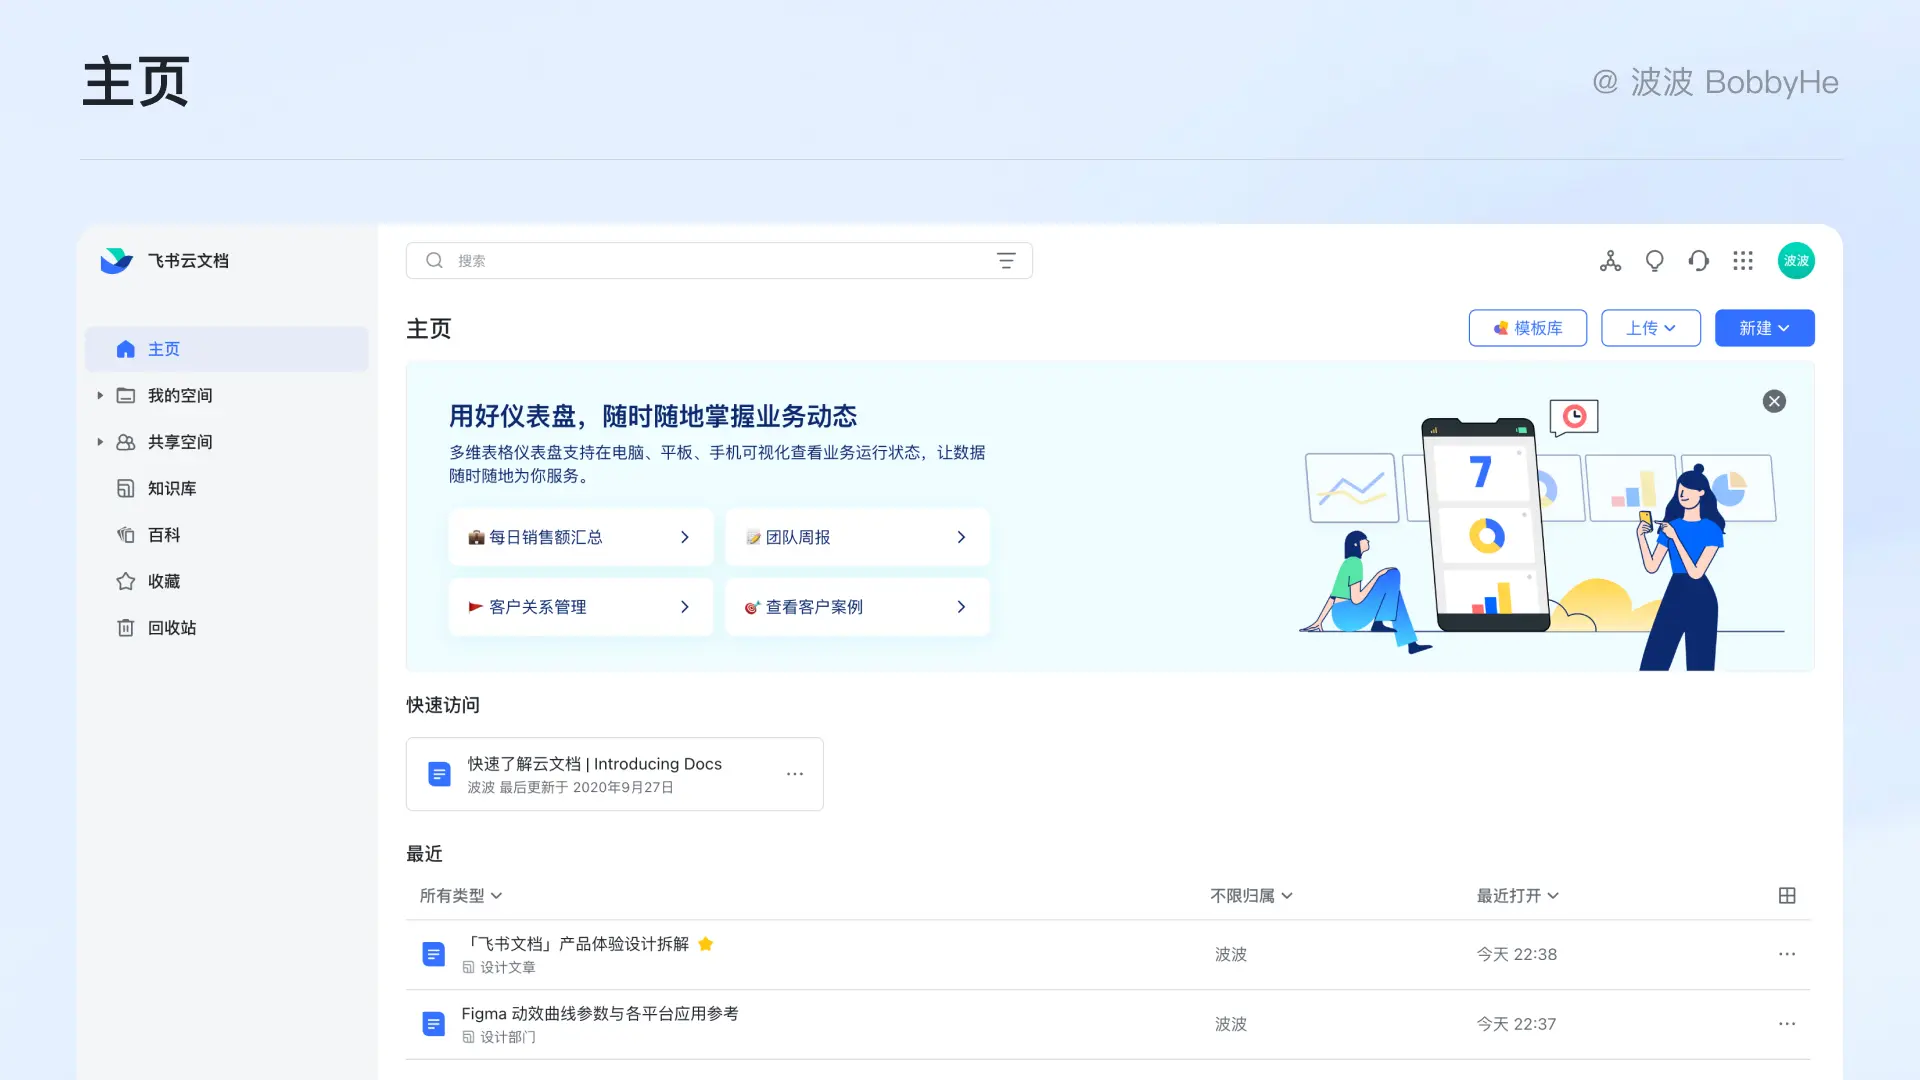Expand the 我的空间 tree arrow
This screenshot has width=1920, height=1080.
(x=100, y=395)
